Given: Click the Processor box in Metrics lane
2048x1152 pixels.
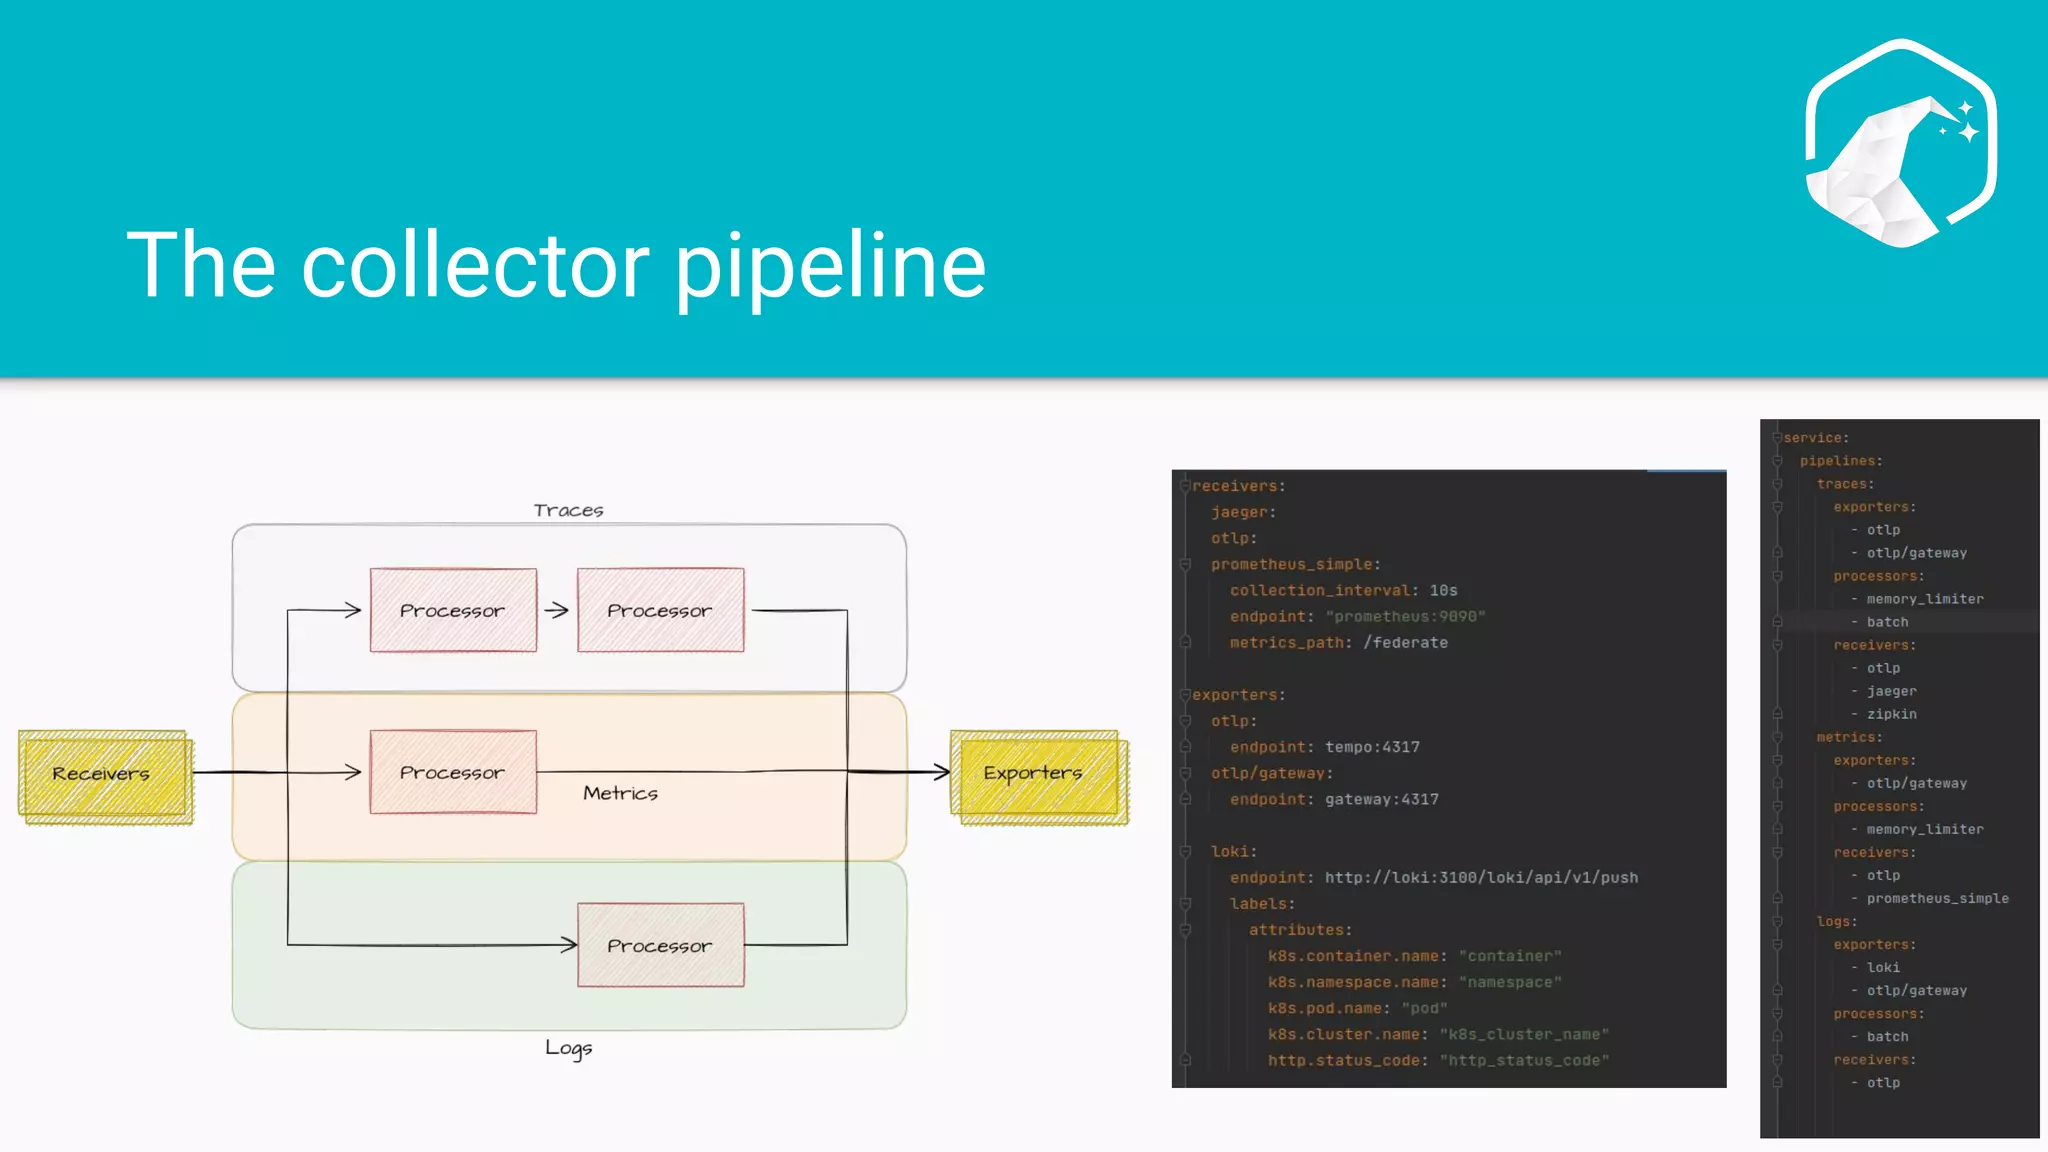Looking at the screenshot, I should [x=453, y=772].
